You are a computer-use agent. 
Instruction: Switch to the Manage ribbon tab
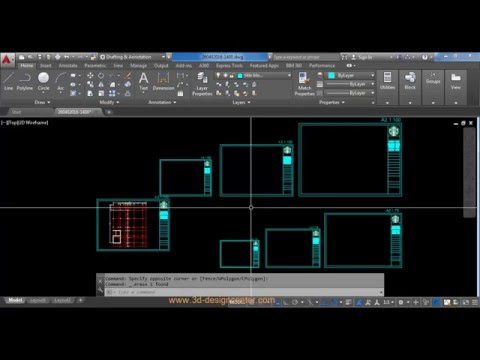(138, 66)
